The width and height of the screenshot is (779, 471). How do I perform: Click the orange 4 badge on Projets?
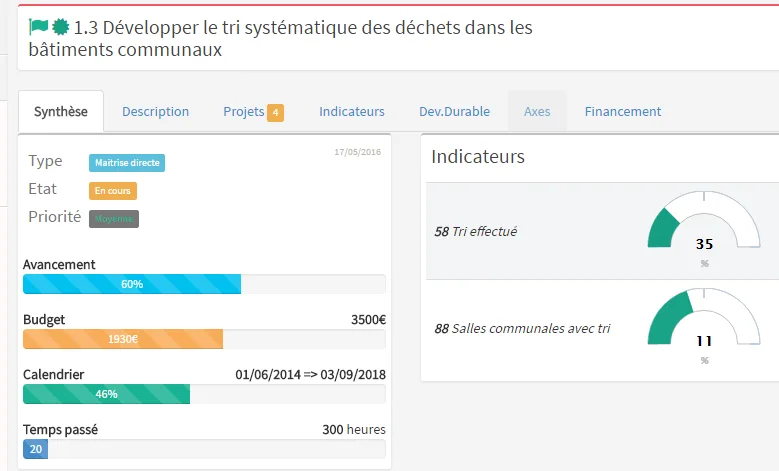coord(275,113)
